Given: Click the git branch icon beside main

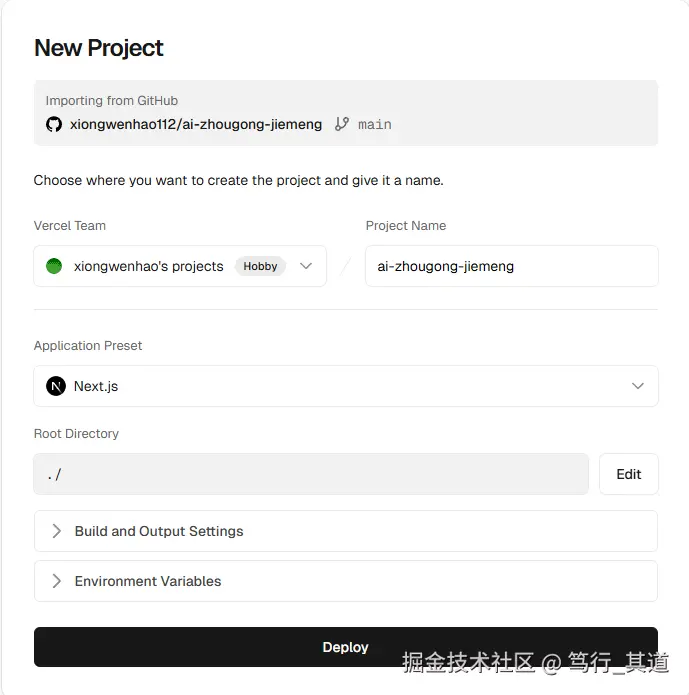Looking at the screenshot, I should (x=342, y=124).
